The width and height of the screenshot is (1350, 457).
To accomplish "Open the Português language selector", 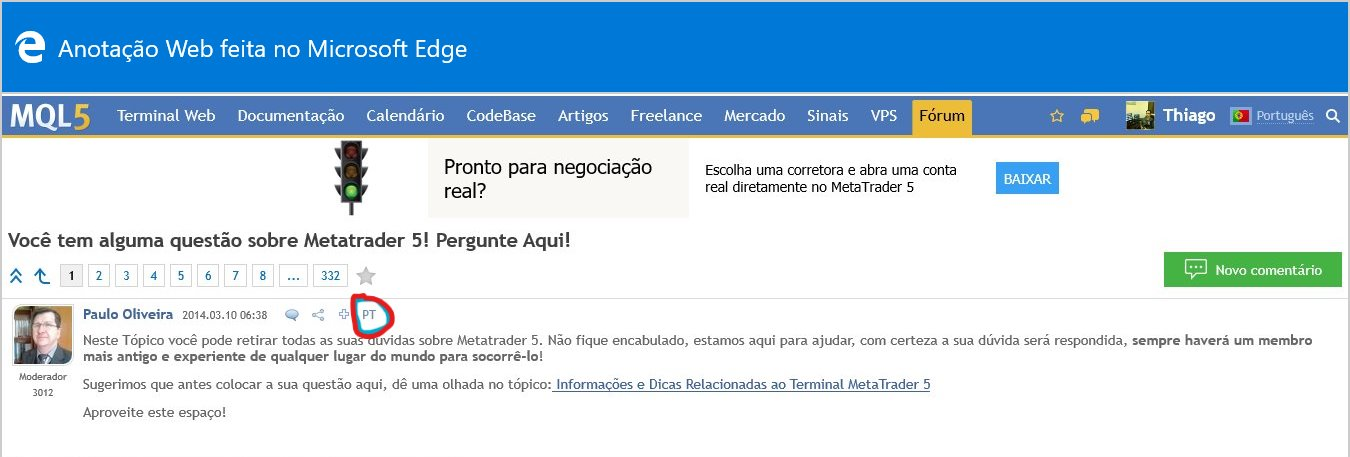I will pos(1272,116).
